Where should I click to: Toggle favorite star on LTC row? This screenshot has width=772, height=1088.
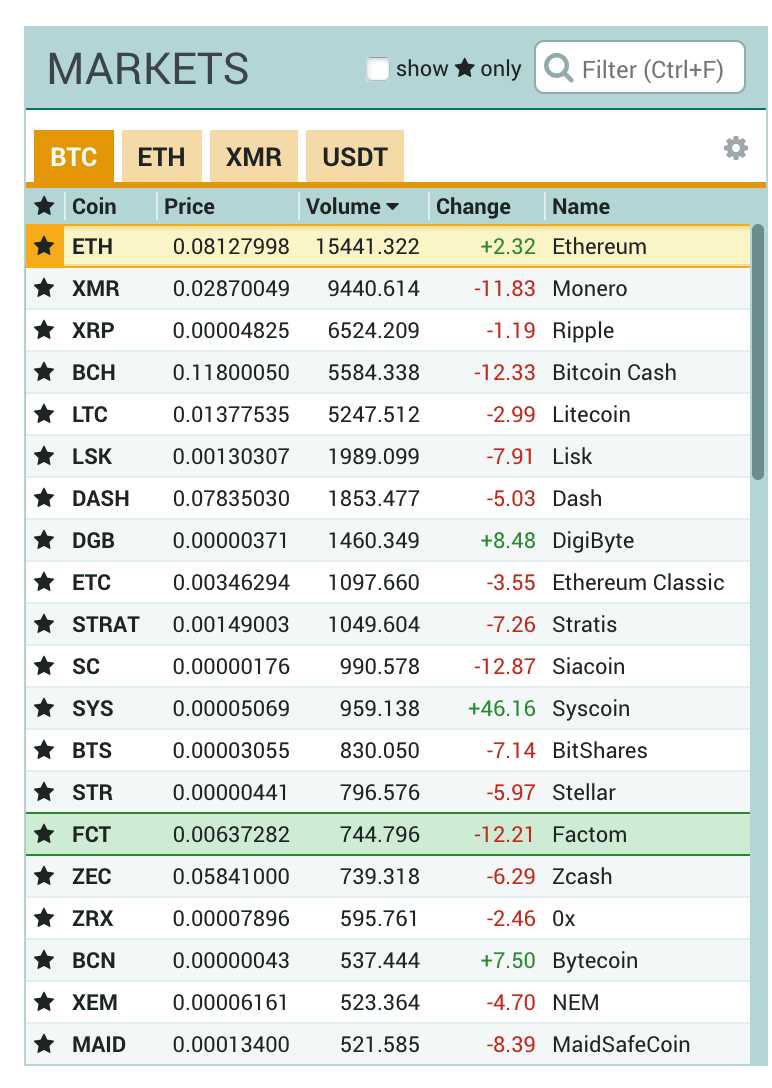coord(44,415)
